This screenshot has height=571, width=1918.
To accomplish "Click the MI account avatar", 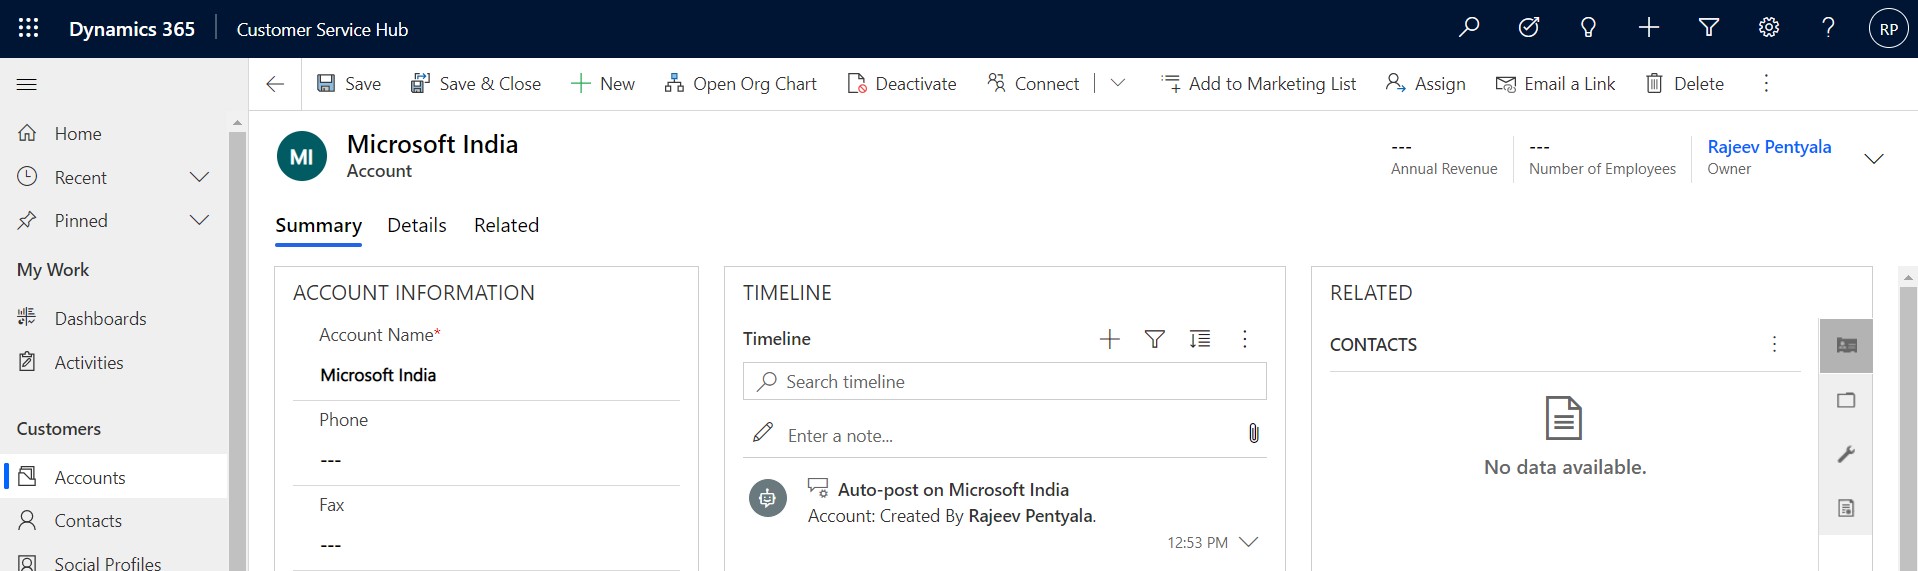I will tap(302, 157).
